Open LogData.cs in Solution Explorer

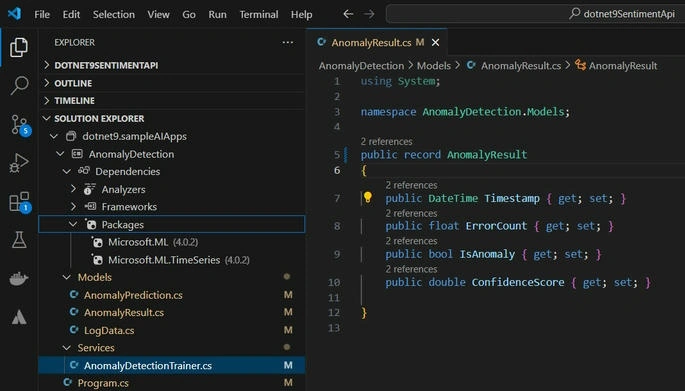point(109,330)
